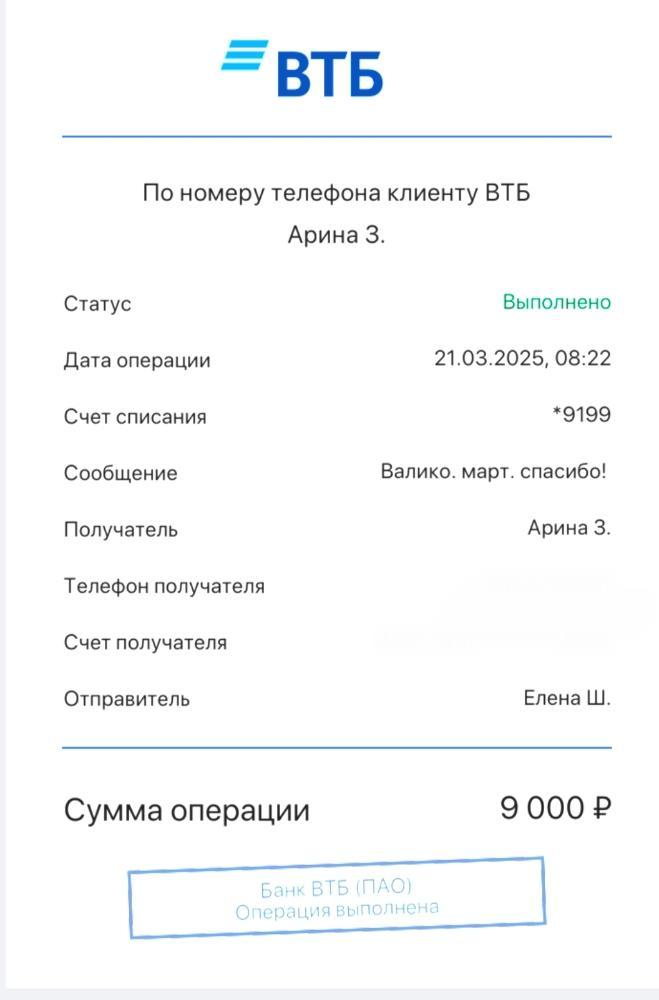Click the VTB logo at top
Viewport: 659px width, 1000px height.
302,68
